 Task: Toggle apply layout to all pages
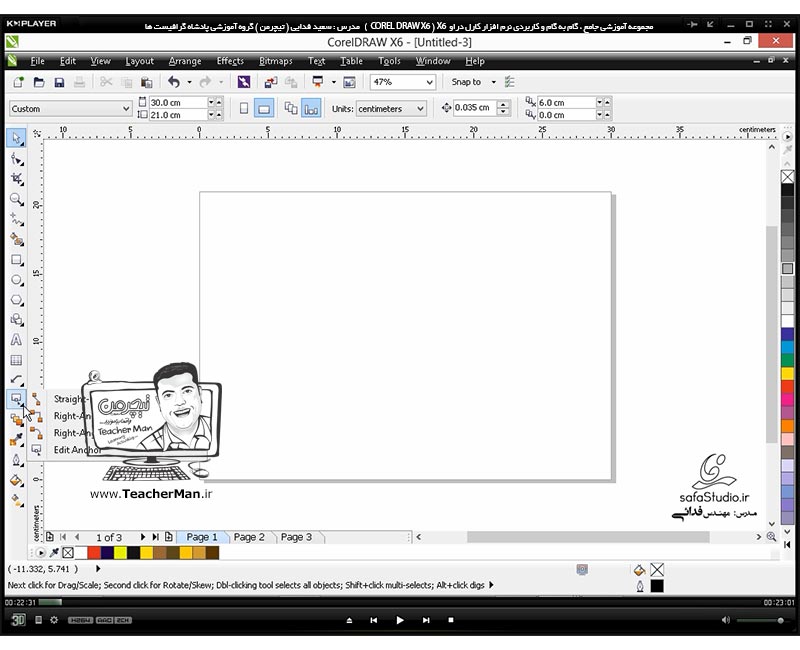point(291,108)
